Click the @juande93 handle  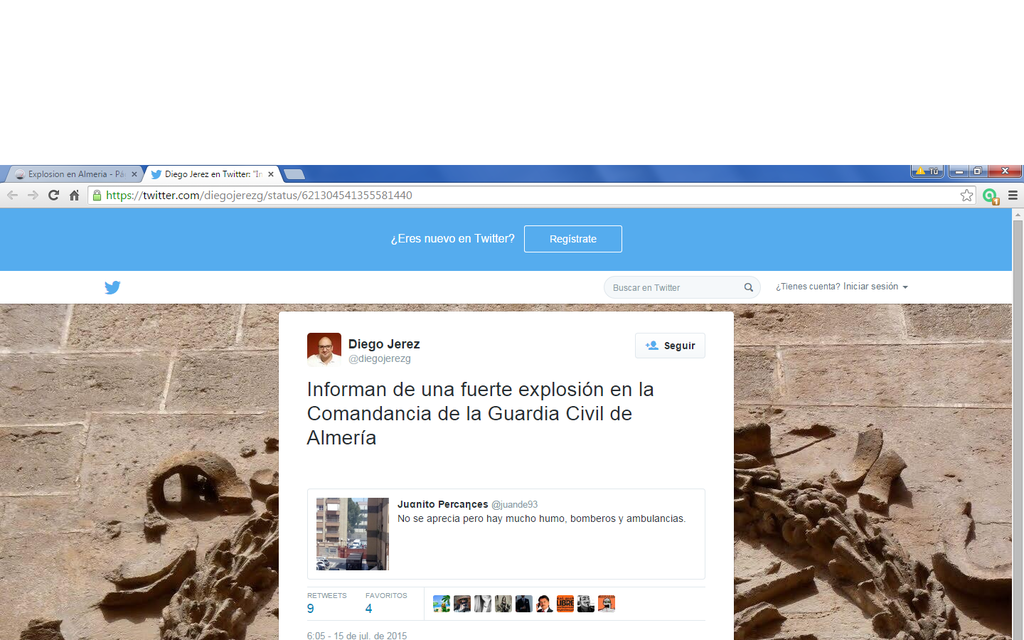[515, 505]
